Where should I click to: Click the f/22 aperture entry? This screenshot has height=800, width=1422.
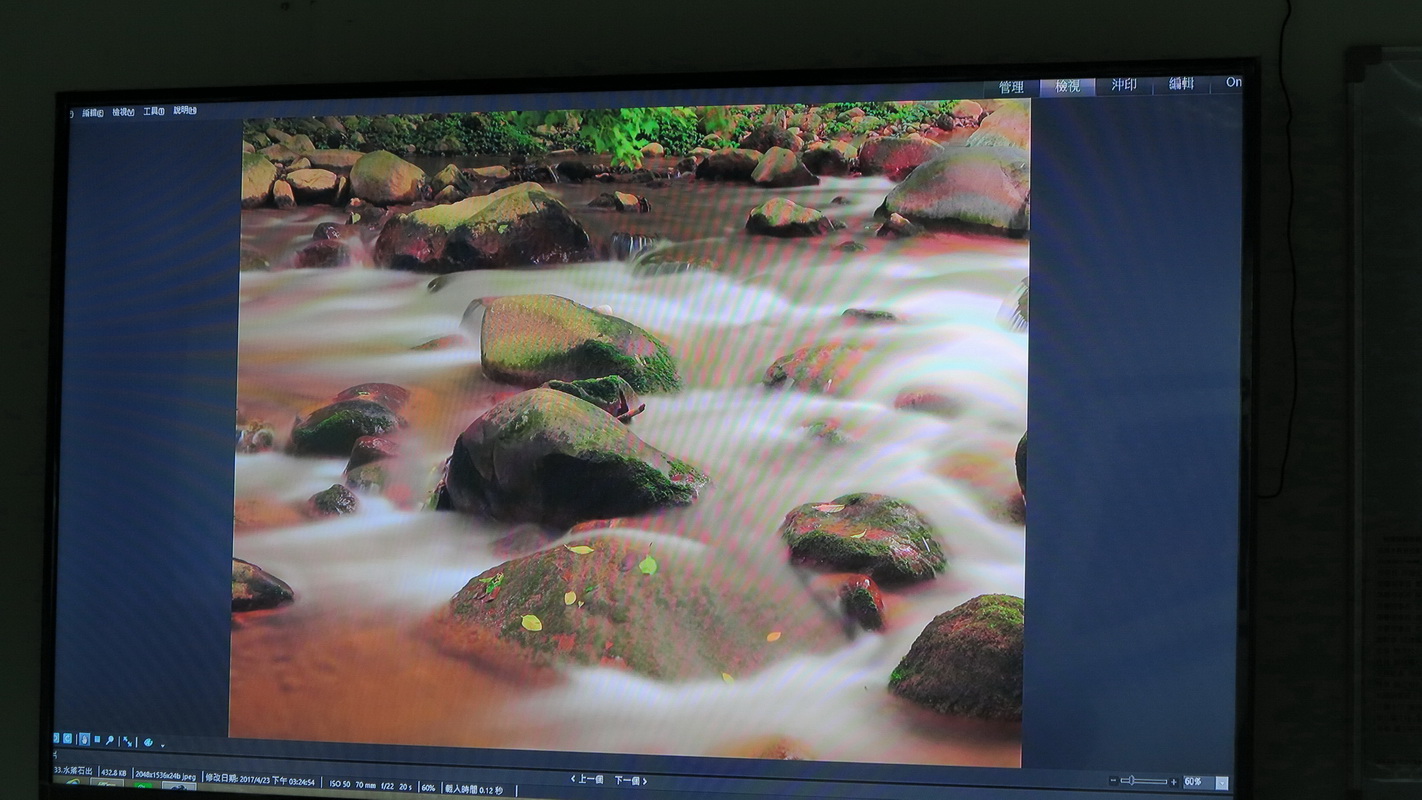point(387,786)
